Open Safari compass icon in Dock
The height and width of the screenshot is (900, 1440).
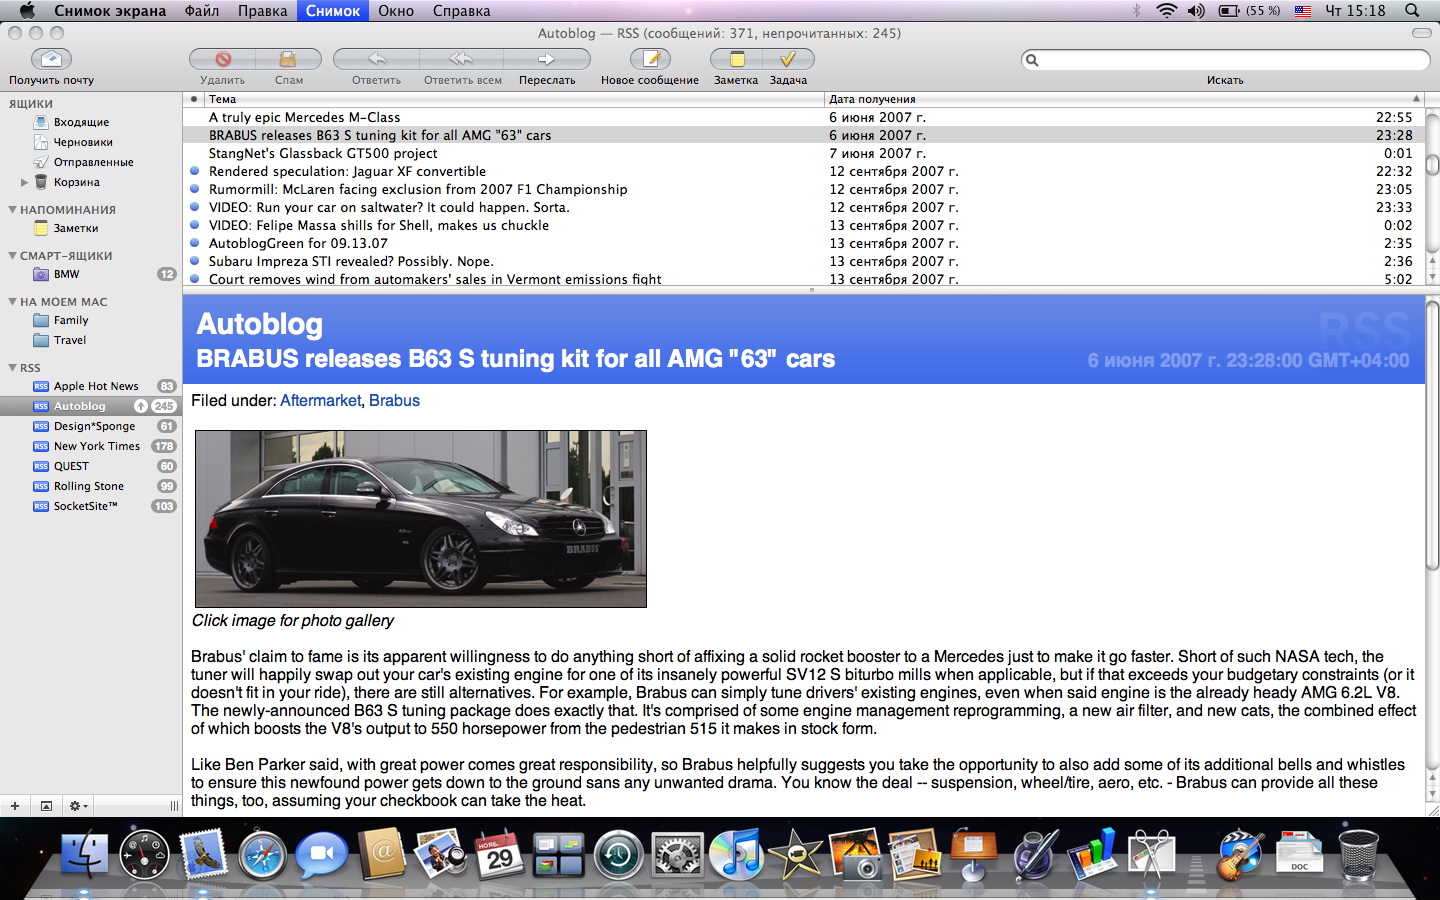click(262, 856)
